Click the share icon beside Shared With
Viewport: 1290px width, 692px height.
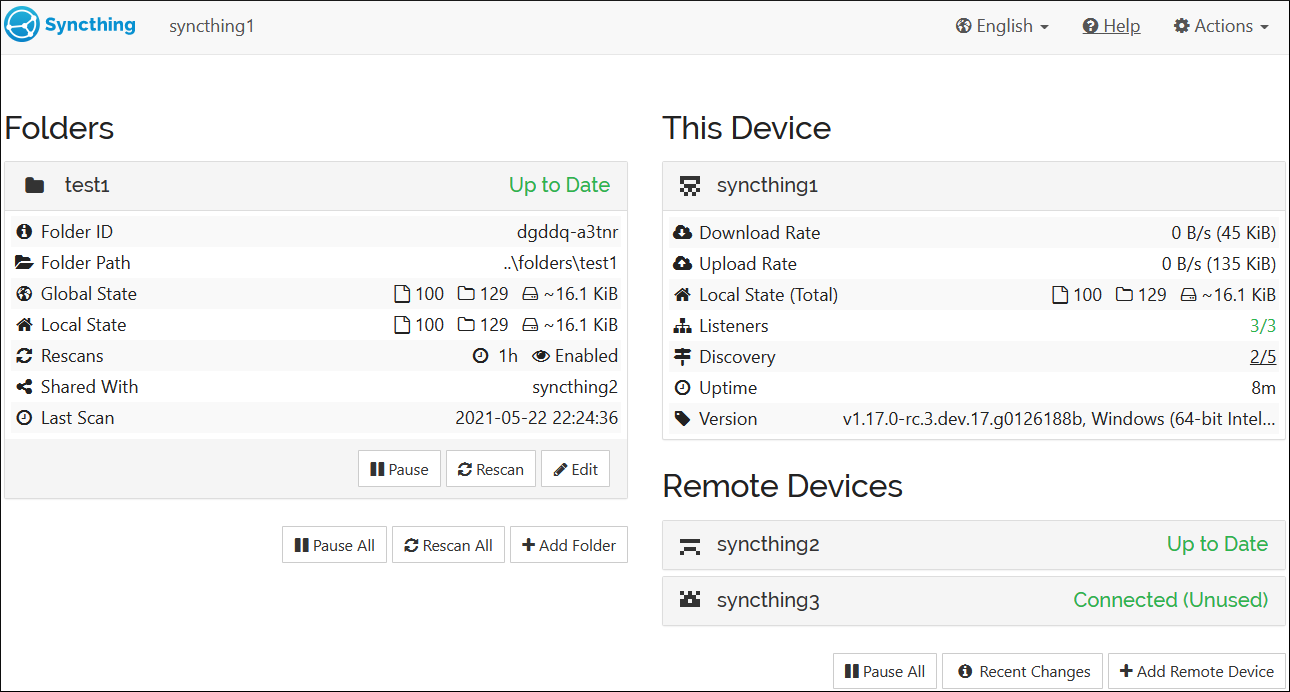pos(25,386)
